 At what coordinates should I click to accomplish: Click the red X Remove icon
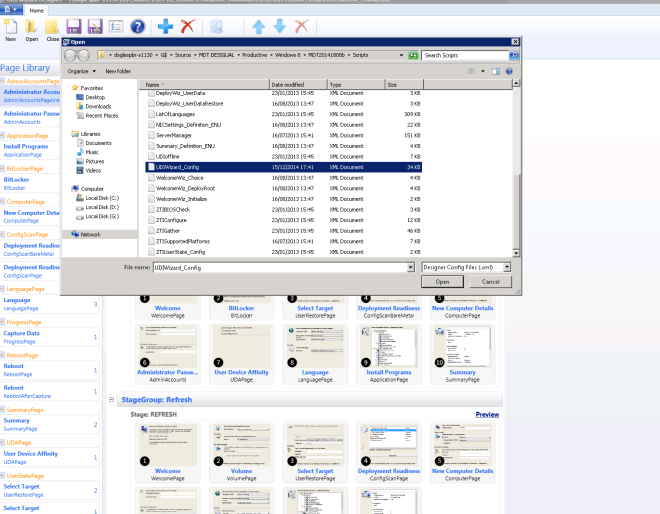point(187,26)
